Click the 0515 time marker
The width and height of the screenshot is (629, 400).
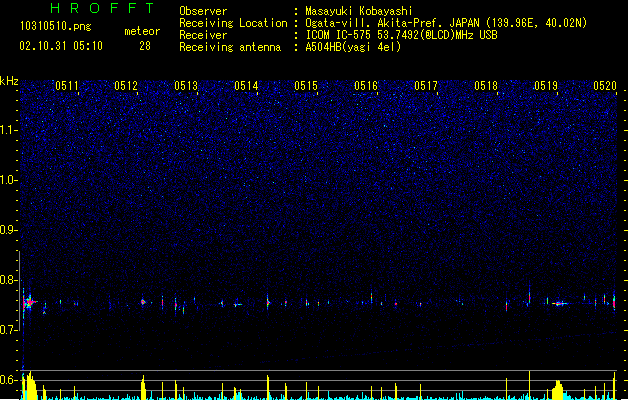click(306, 86)
